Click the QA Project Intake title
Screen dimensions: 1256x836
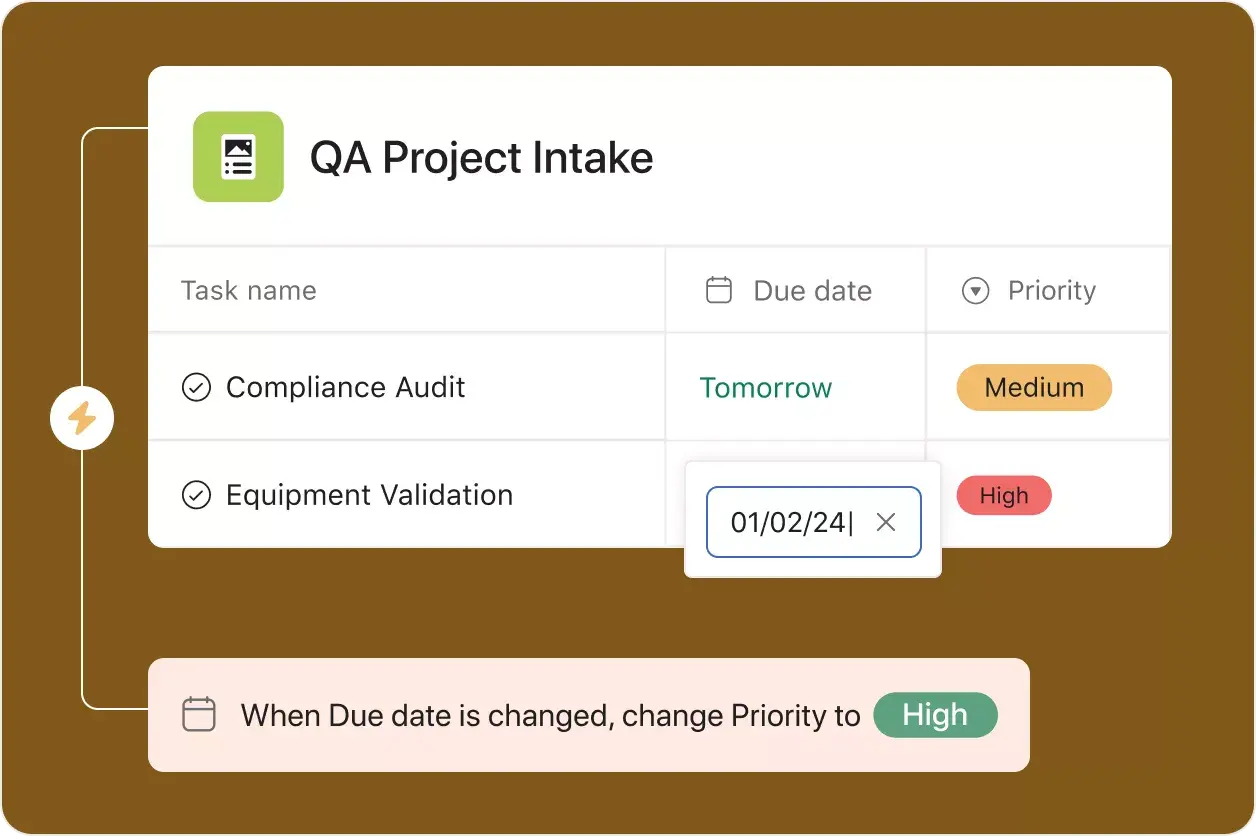(x=481, y=158)
